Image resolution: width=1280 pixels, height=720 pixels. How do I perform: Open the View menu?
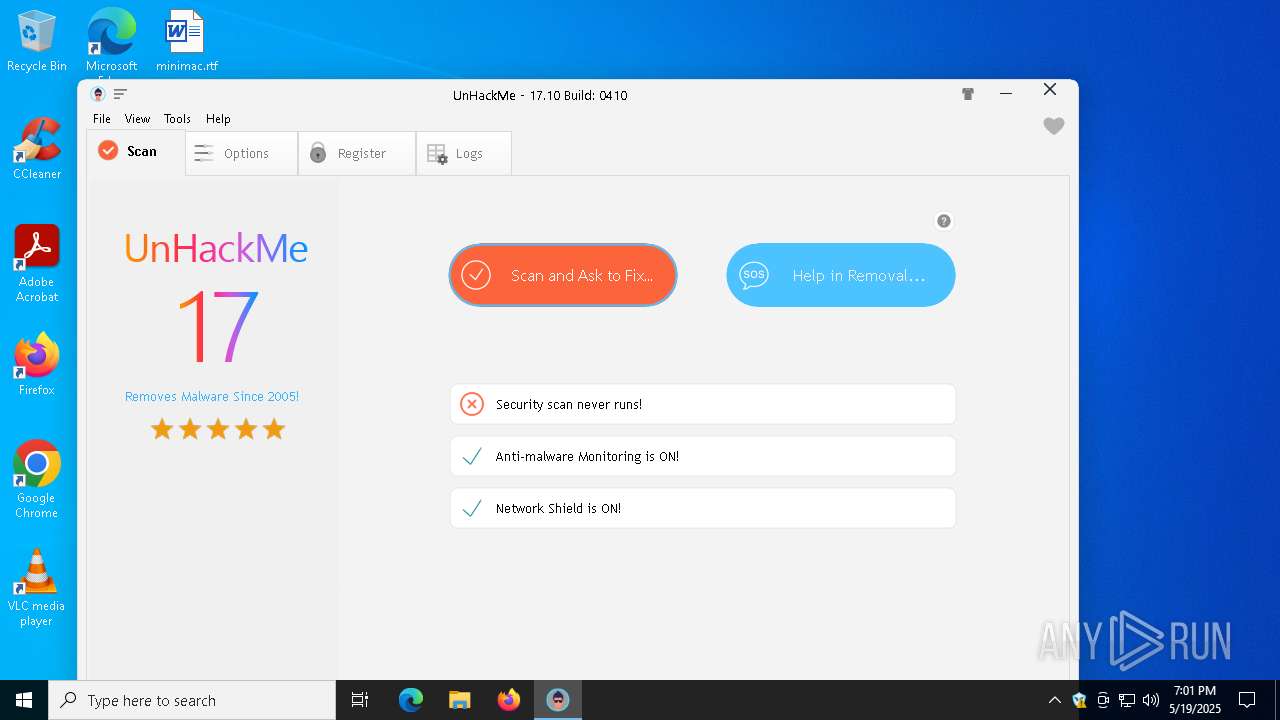137,118
